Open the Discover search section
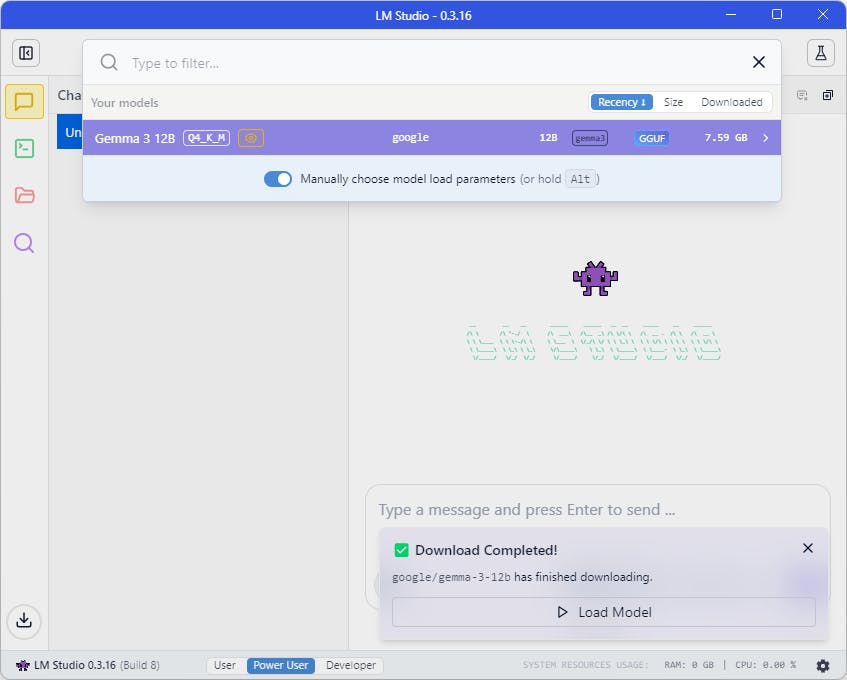 pos(24,243)
